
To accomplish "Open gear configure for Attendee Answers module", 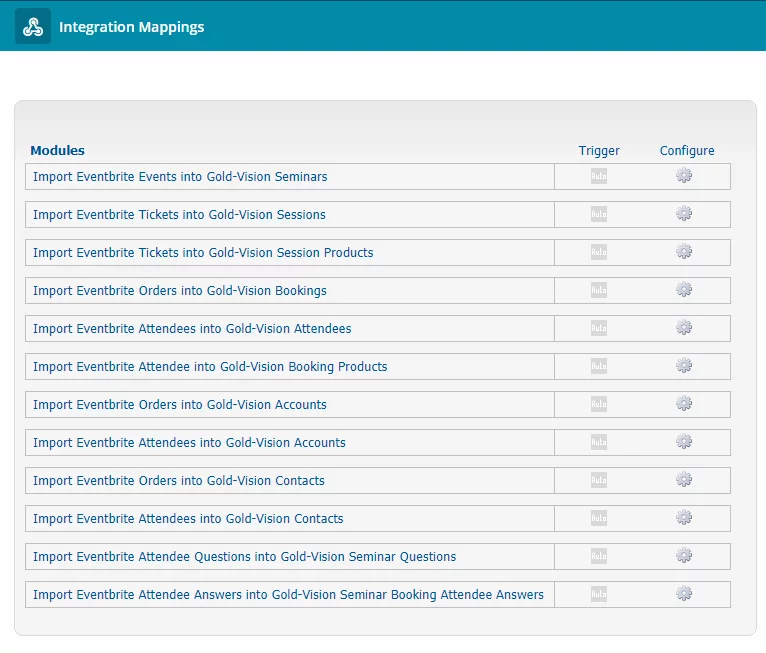I will (x=684, y=593).
